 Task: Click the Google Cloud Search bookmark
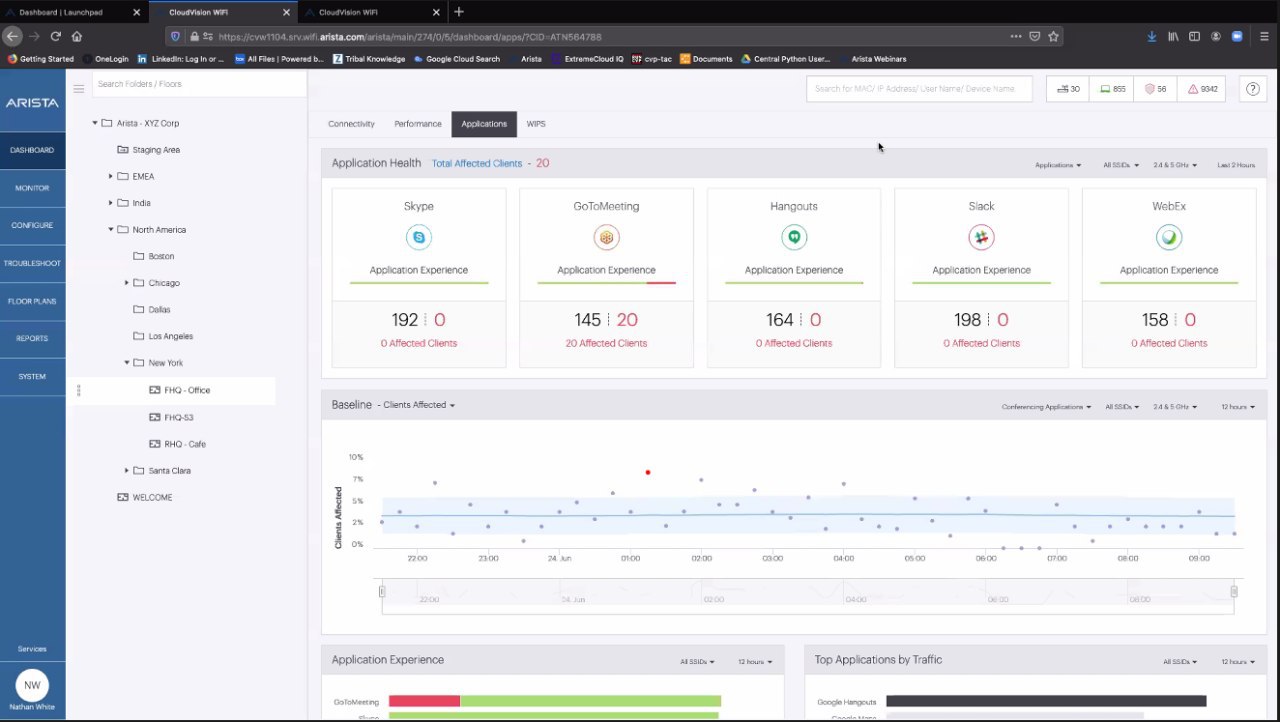[457, 59]
